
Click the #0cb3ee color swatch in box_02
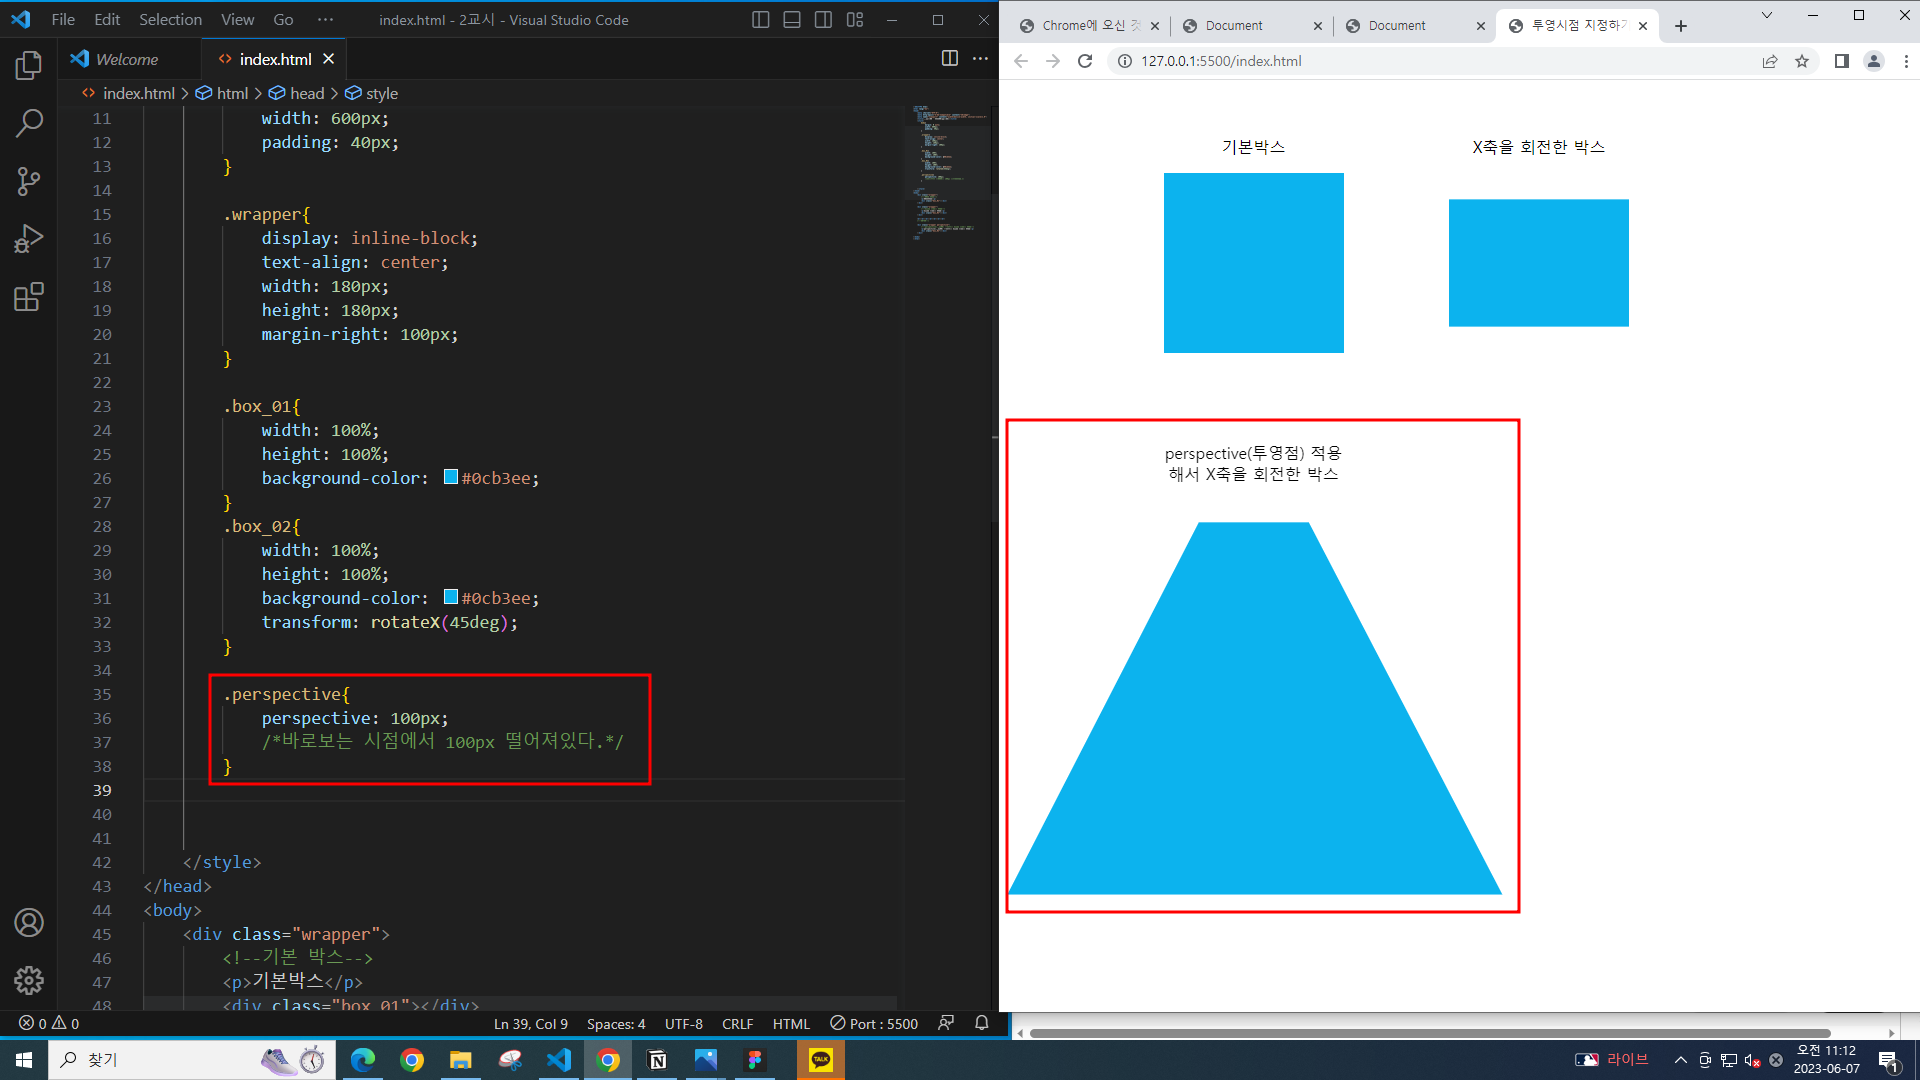click(451, 597)
